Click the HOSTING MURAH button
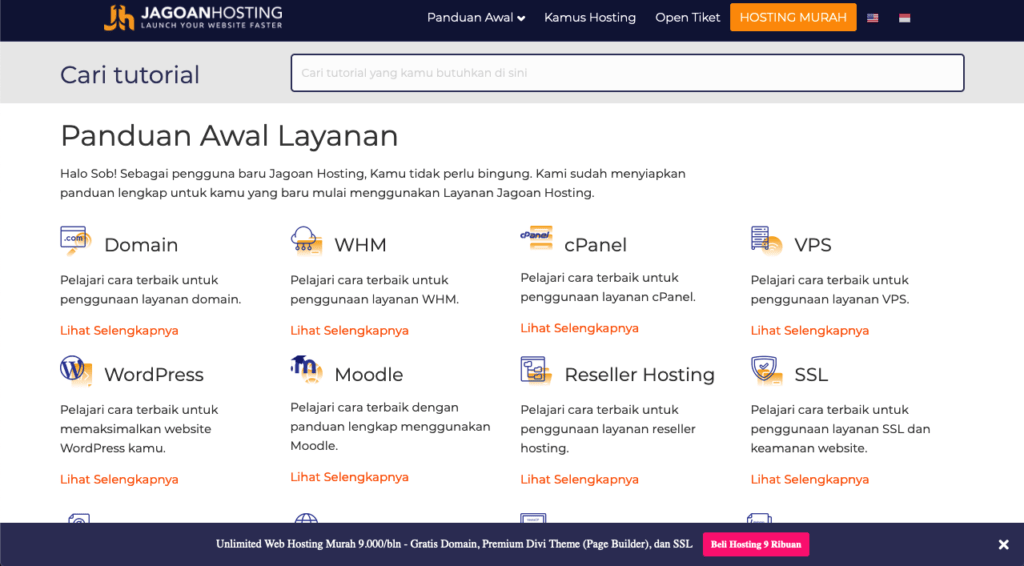 (793, 18)
